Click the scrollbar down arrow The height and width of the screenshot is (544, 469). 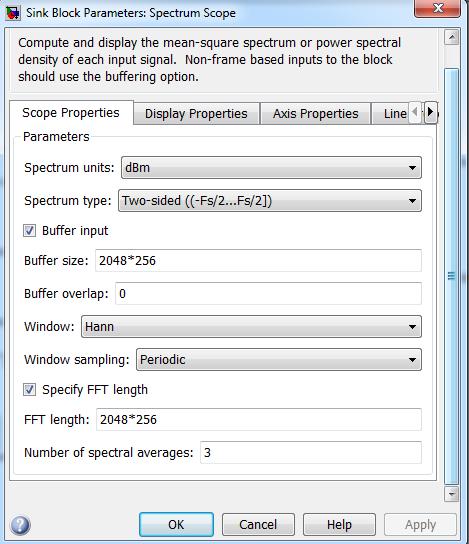pos(452,493)
